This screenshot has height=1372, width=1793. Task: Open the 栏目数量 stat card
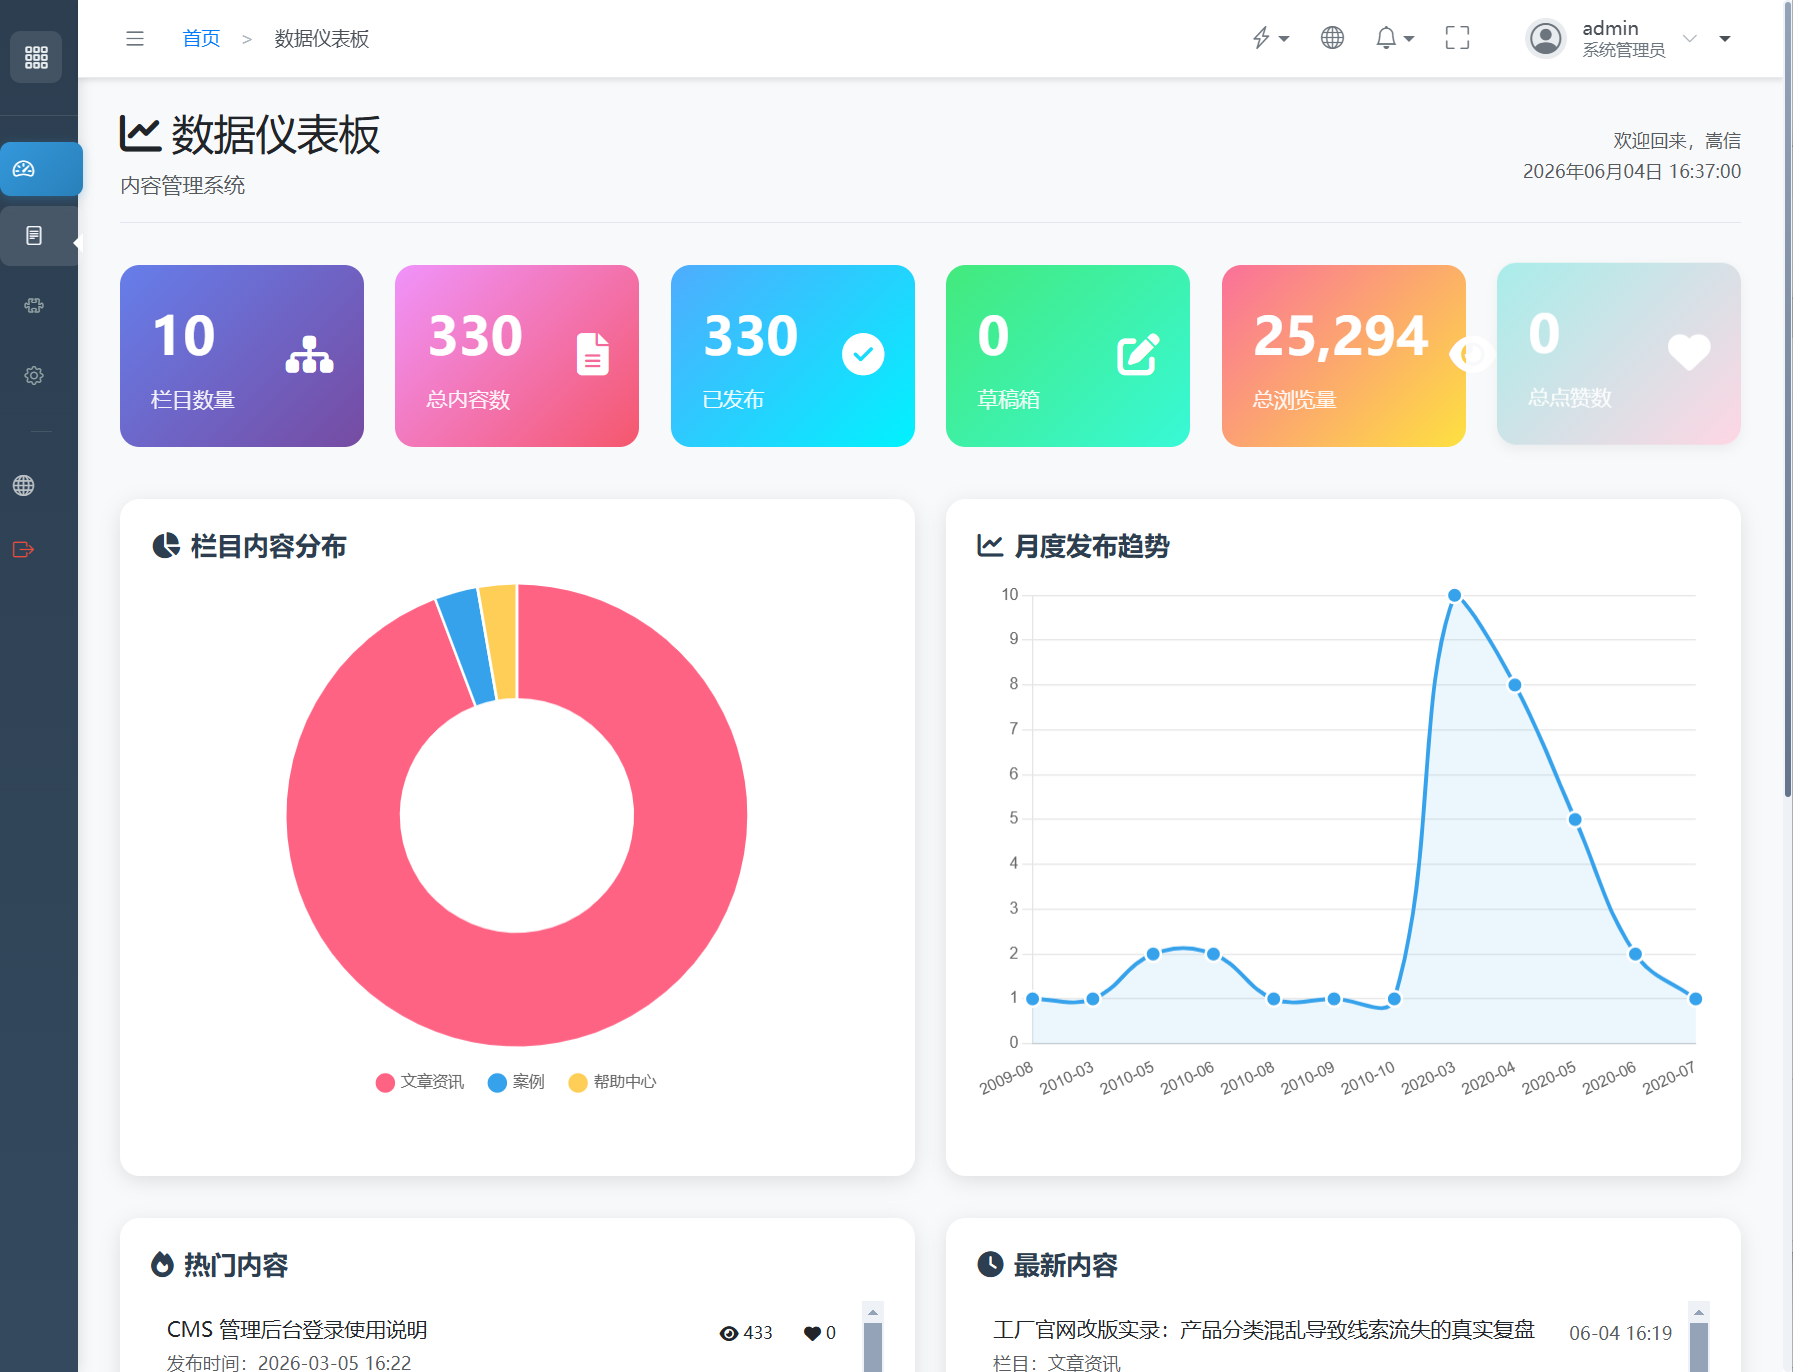242,356
